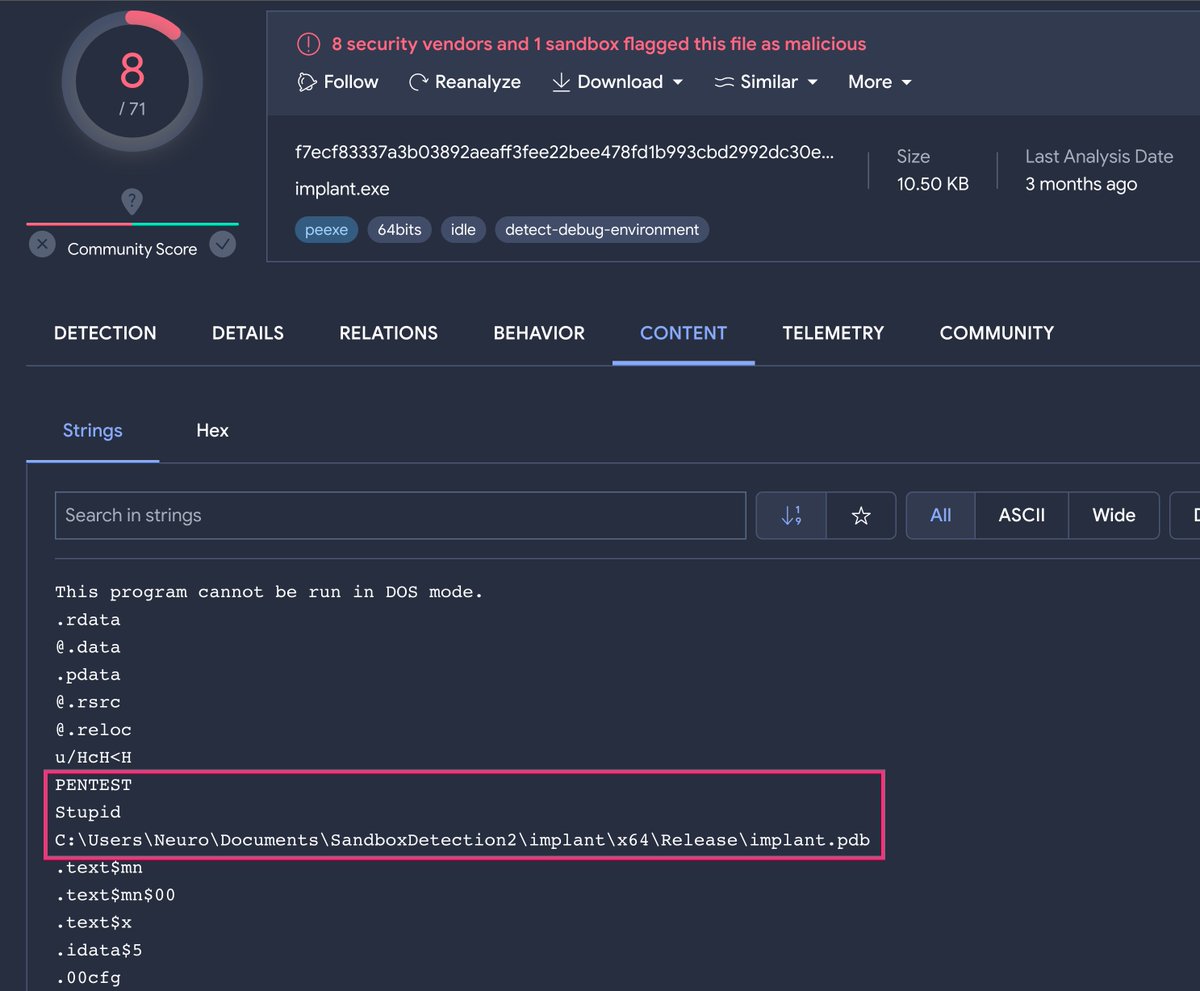Click the detect-debug-environment tag
The height and width of the screenshot is (991, 1200).
click(602, 230)
